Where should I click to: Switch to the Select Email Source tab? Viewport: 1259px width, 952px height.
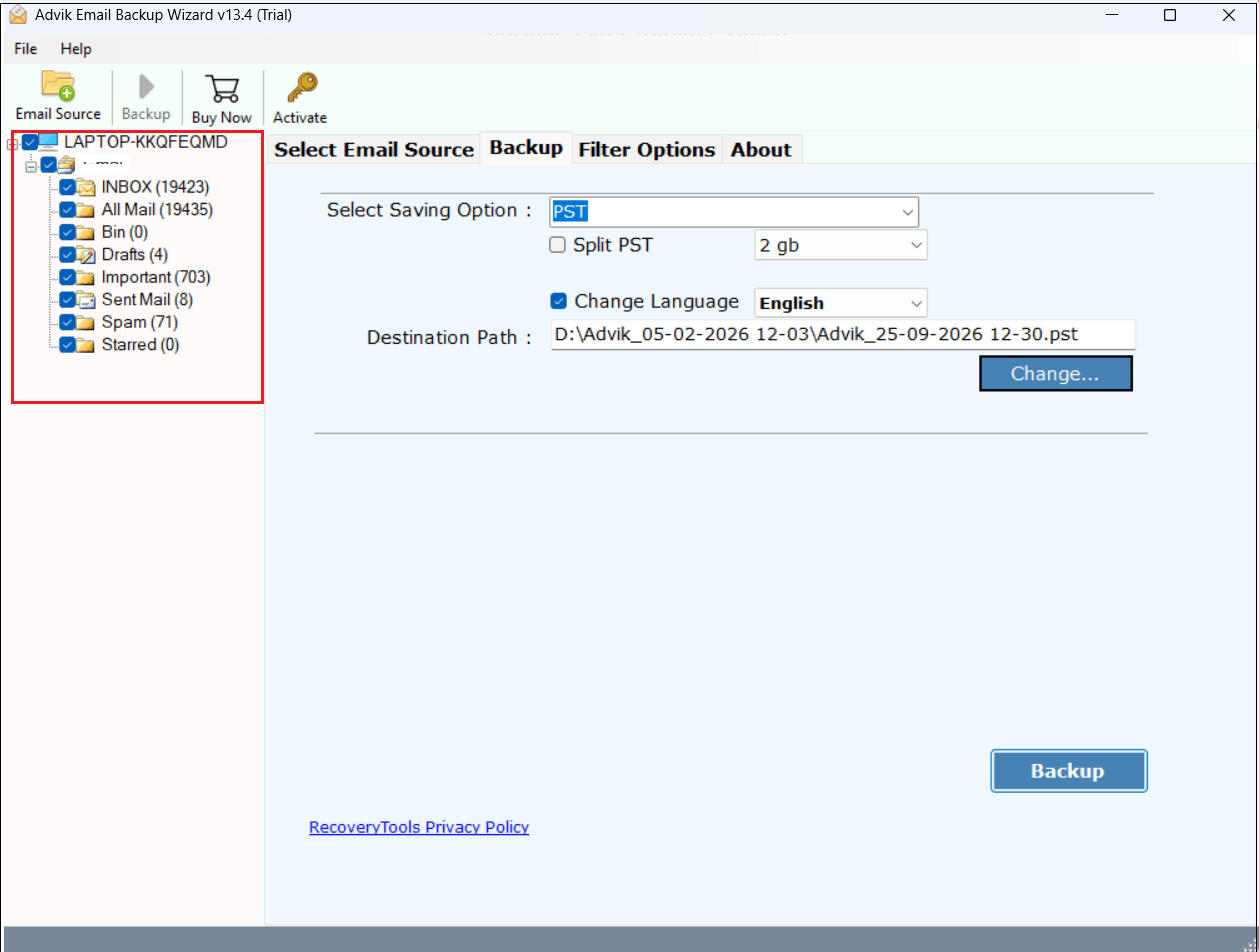pyautogui.click(x=374, y=149)
